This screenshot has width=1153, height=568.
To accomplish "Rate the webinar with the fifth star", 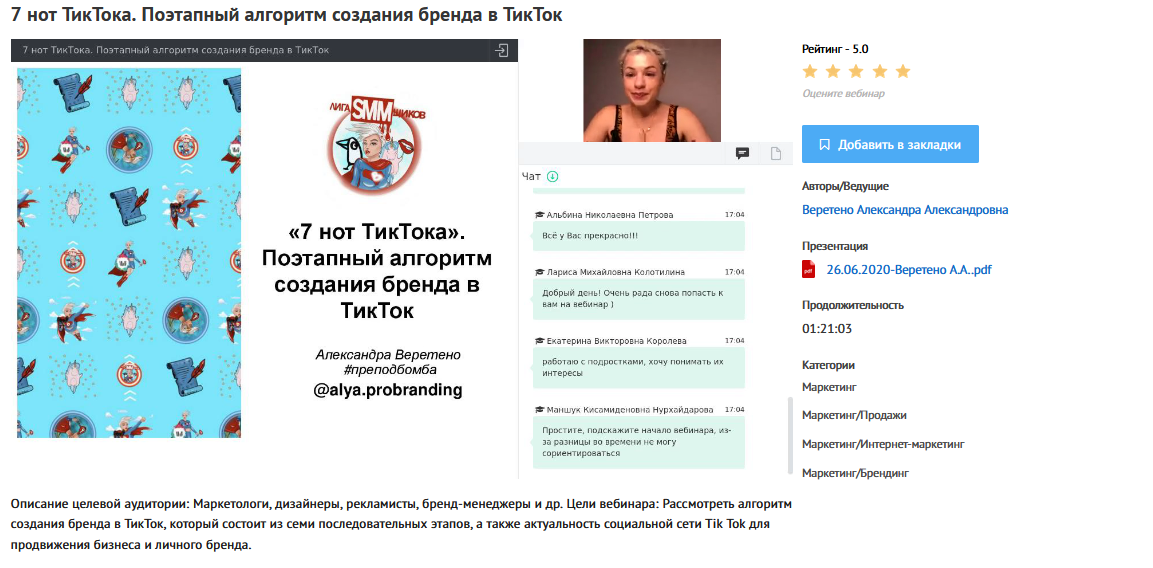I will pyautogui.click(x=903, y=71).
